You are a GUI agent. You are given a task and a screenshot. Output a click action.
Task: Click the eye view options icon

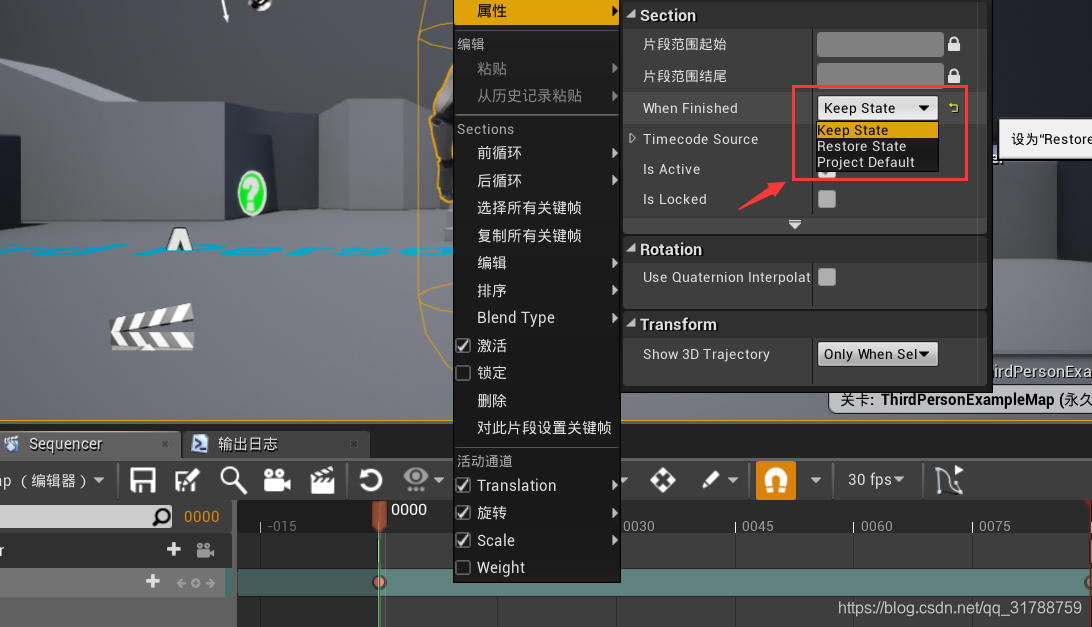point(416,479)
